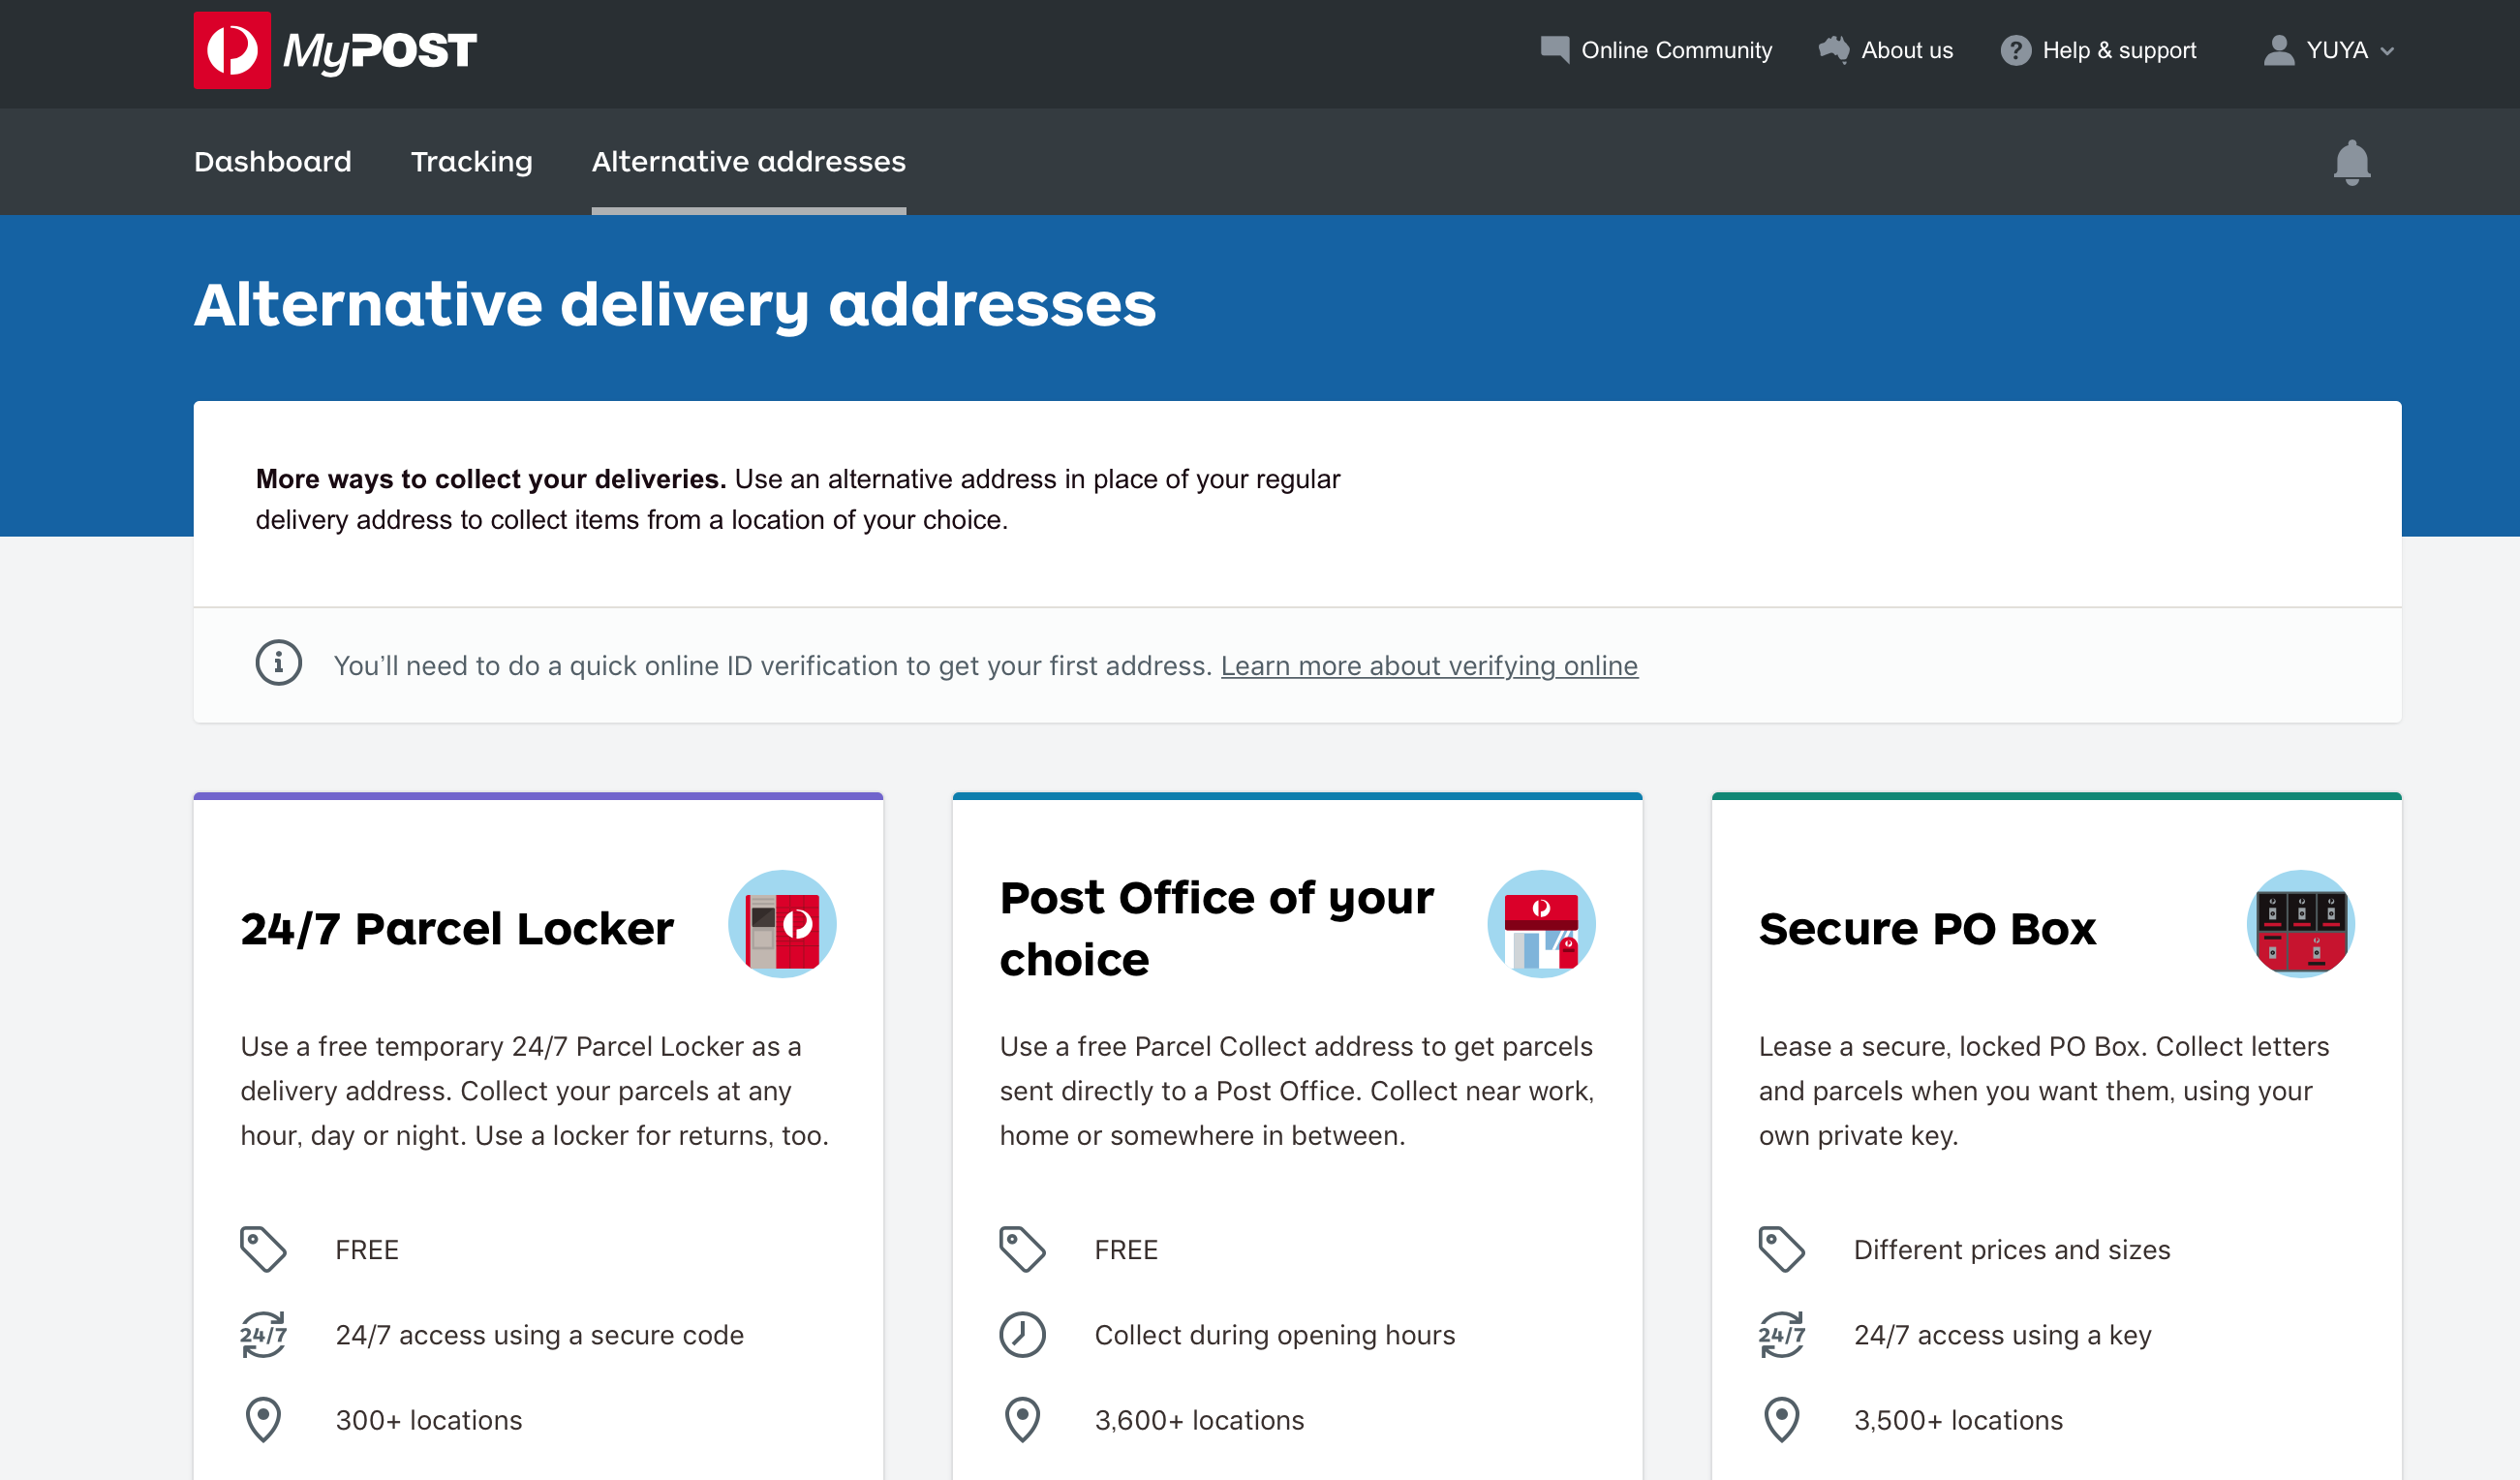Click the '24/7 access using a secure code' text
The width and height of the screenshot is (2520, 1480).
[x=539, y=1335]
